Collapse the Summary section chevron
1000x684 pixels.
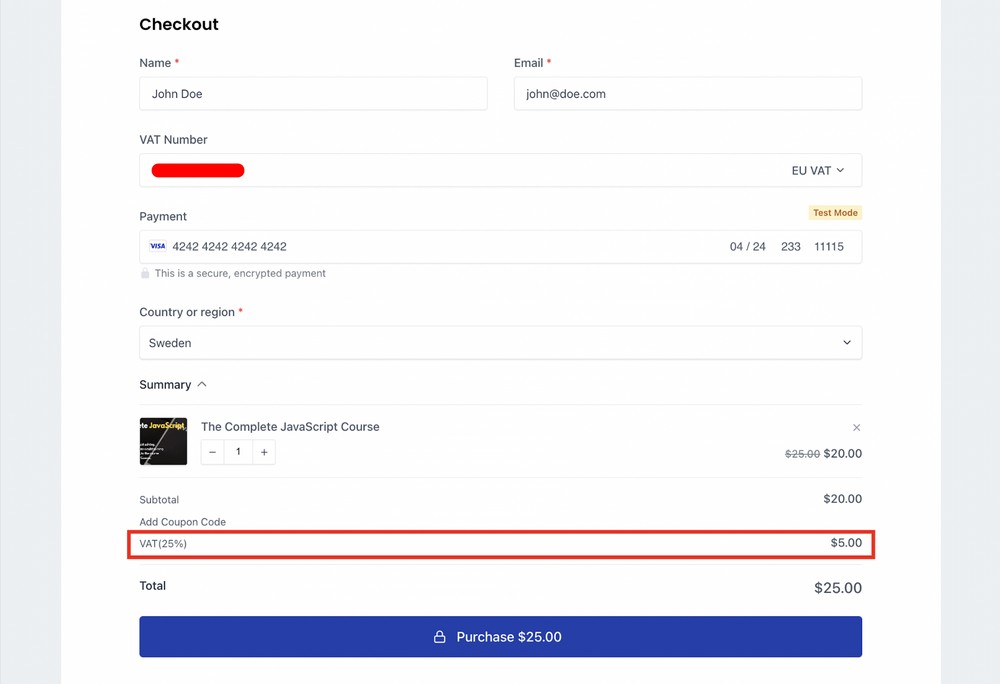(200, 384)
